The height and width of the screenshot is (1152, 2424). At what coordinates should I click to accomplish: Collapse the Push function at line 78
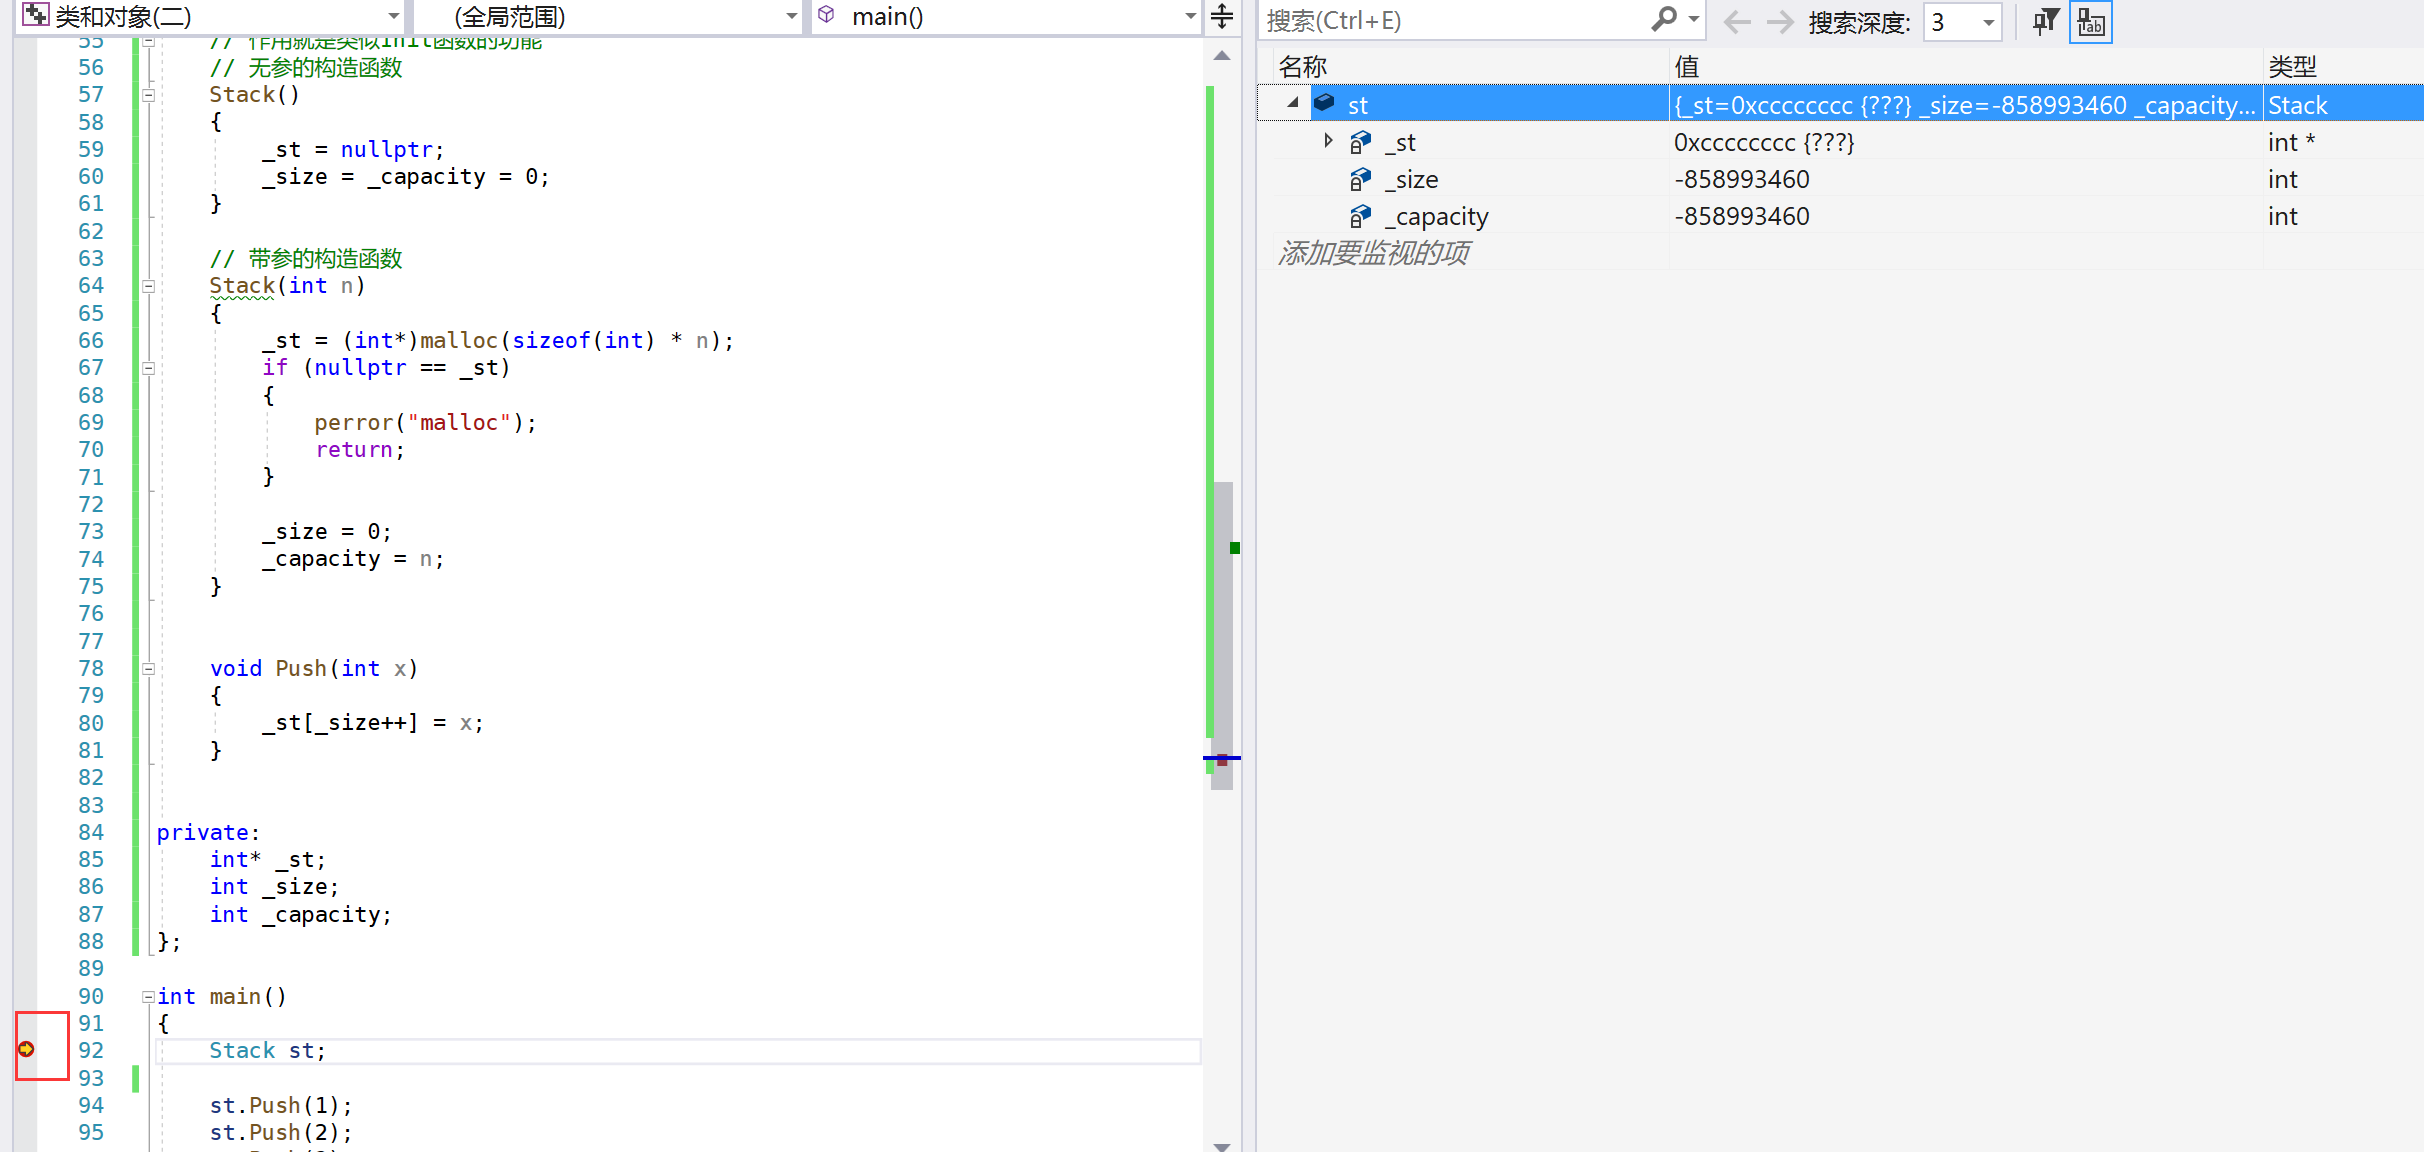(x=149, y=669)
